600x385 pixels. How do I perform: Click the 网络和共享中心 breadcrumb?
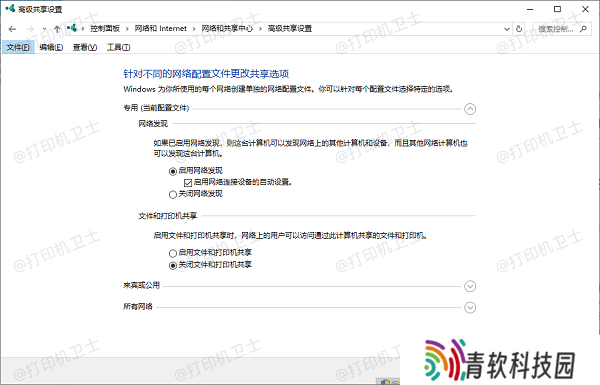[x=227, y=28]
